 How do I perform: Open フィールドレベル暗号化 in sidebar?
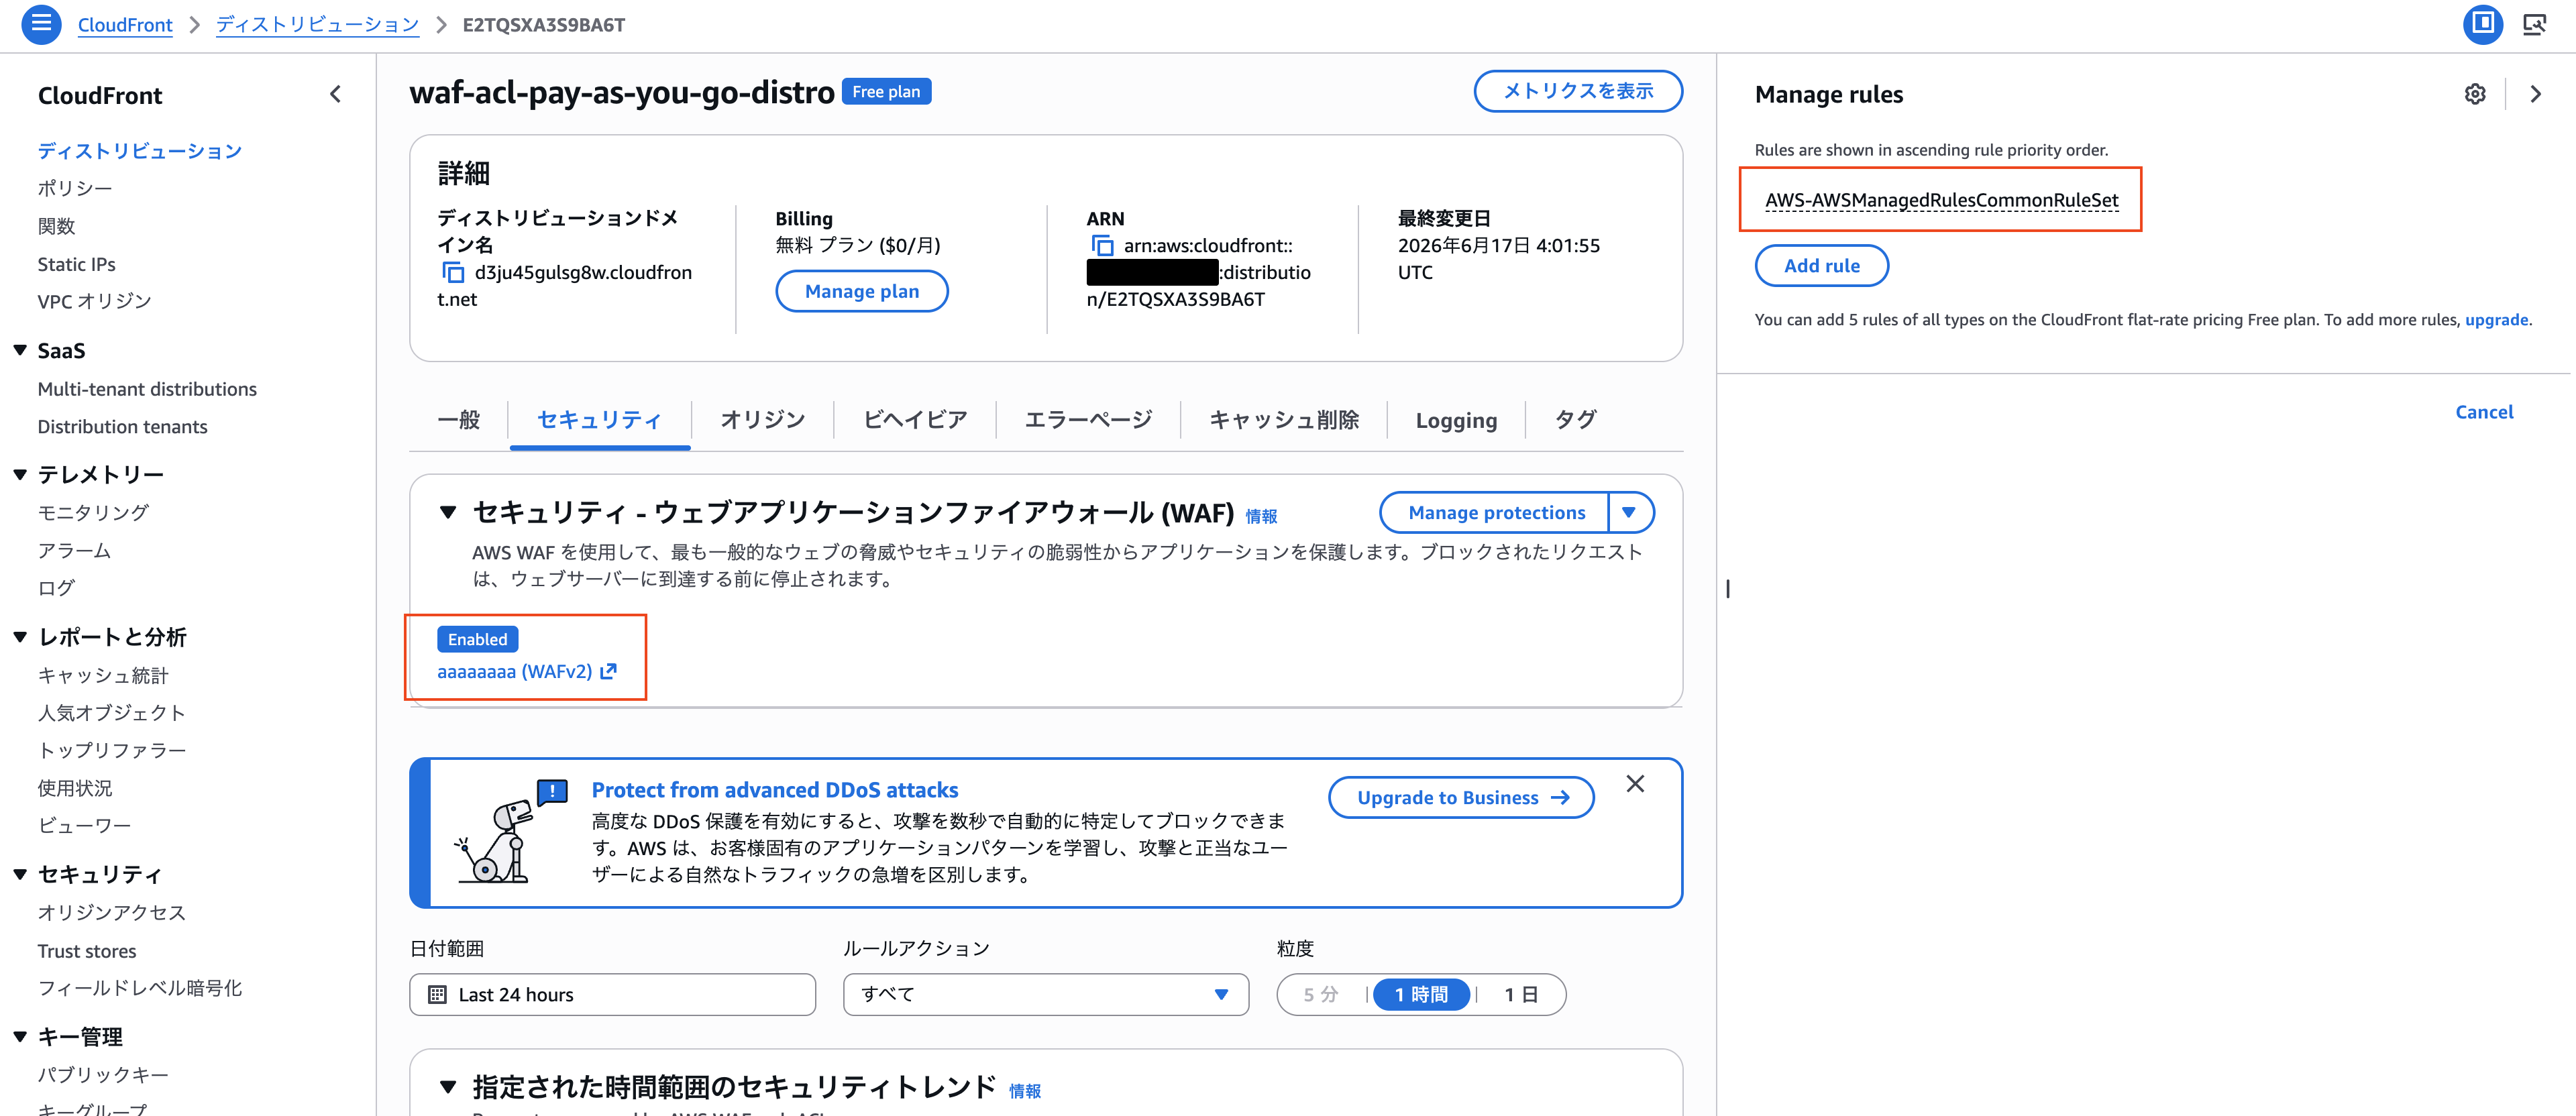[x=140, y=988]
